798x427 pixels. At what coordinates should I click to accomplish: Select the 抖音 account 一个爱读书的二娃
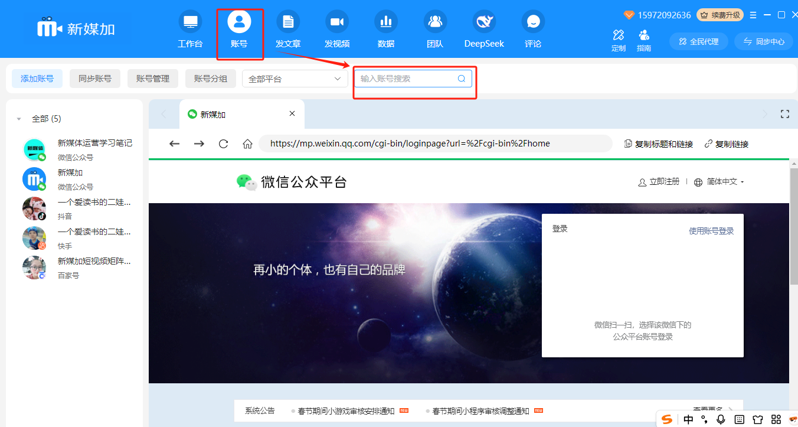click(x=75, y=209)
